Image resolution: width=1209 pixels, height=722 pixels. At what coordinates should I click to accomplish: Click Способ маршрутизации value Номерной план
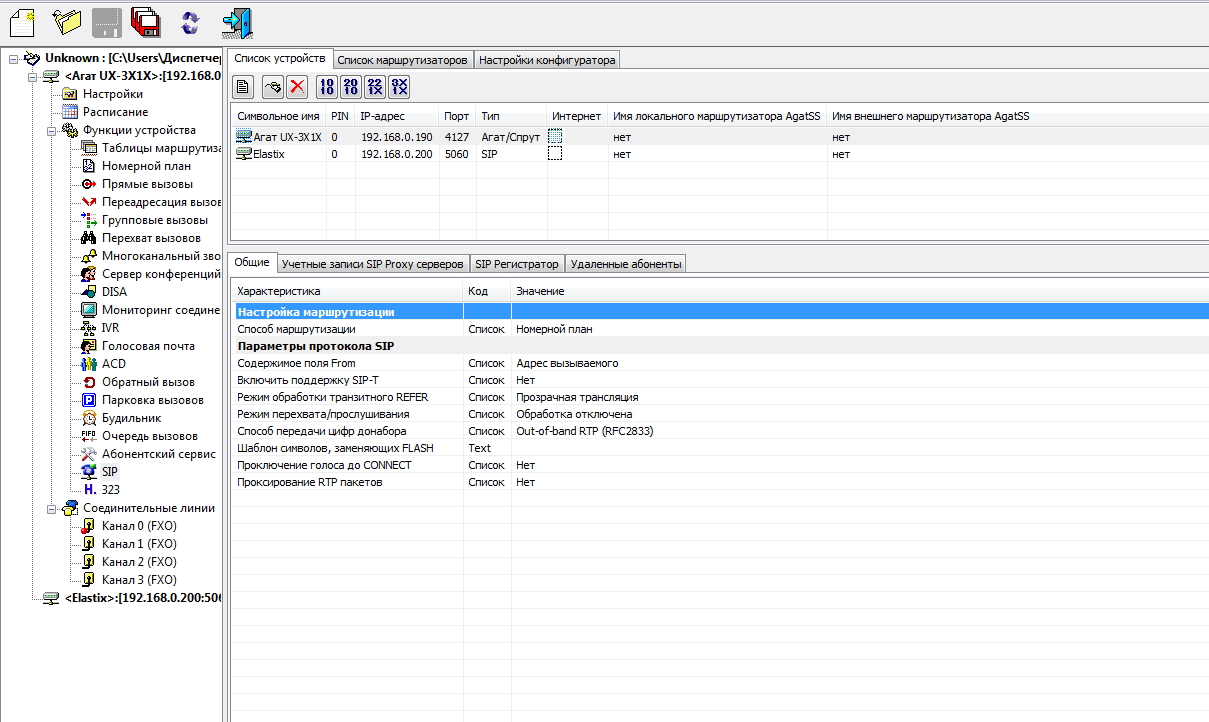click(x=554, y=329)
